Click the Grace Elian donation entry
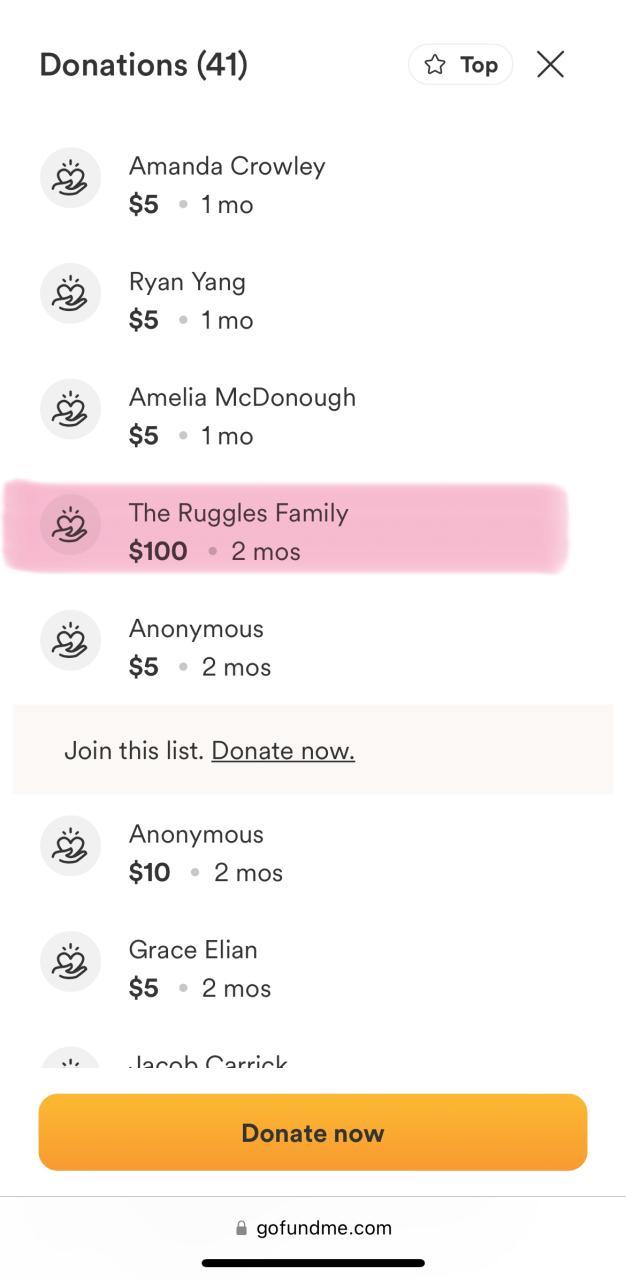This screenshot has height=1280, width=626. pyautogui.click(x=194, y=967)
